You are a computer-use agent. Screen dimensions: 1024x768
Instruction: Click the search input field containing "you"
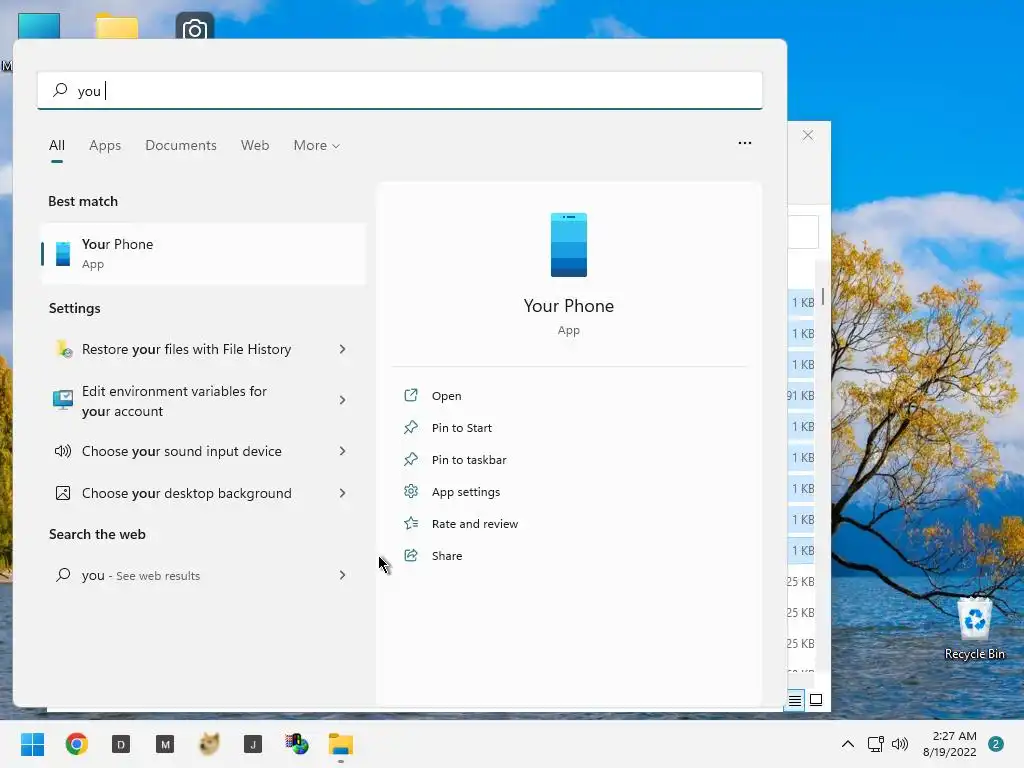400,90
